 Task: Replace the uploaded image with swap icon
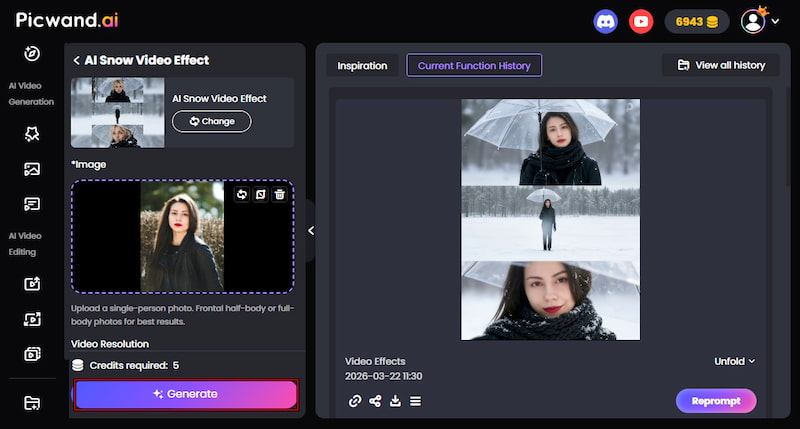coord(242,194)
